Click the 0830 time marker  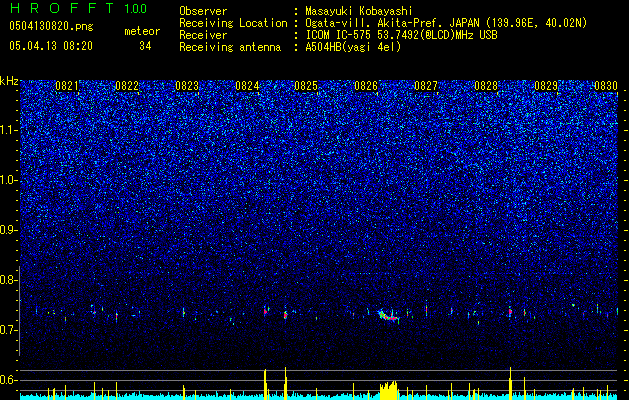pos(606,86)
